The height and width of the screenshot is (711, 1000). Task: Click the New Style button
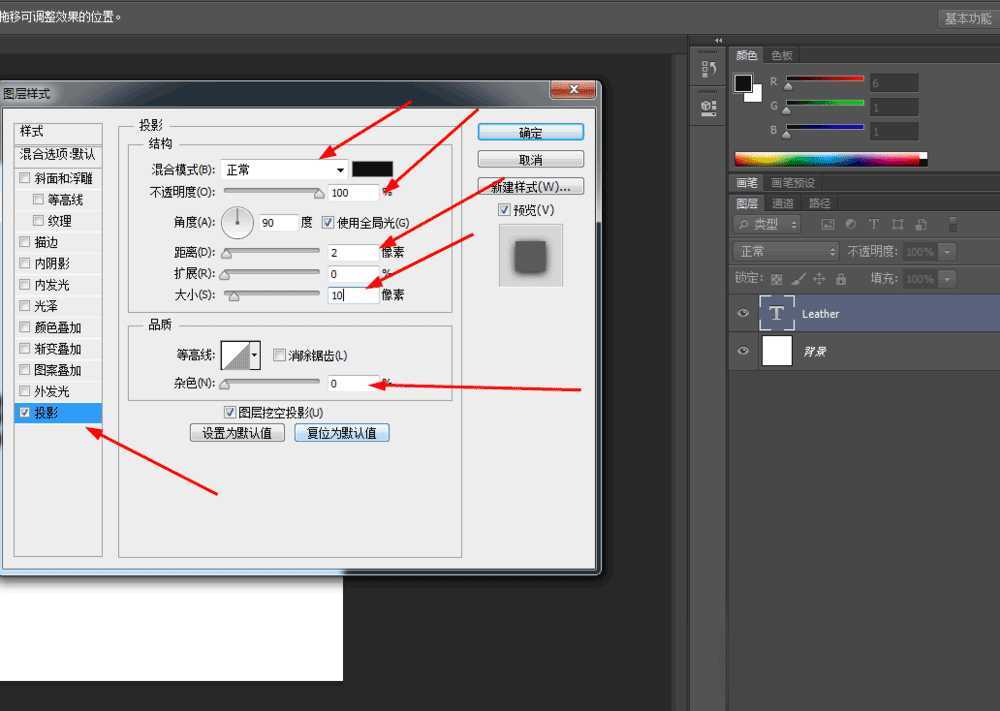tap(531, 186)
